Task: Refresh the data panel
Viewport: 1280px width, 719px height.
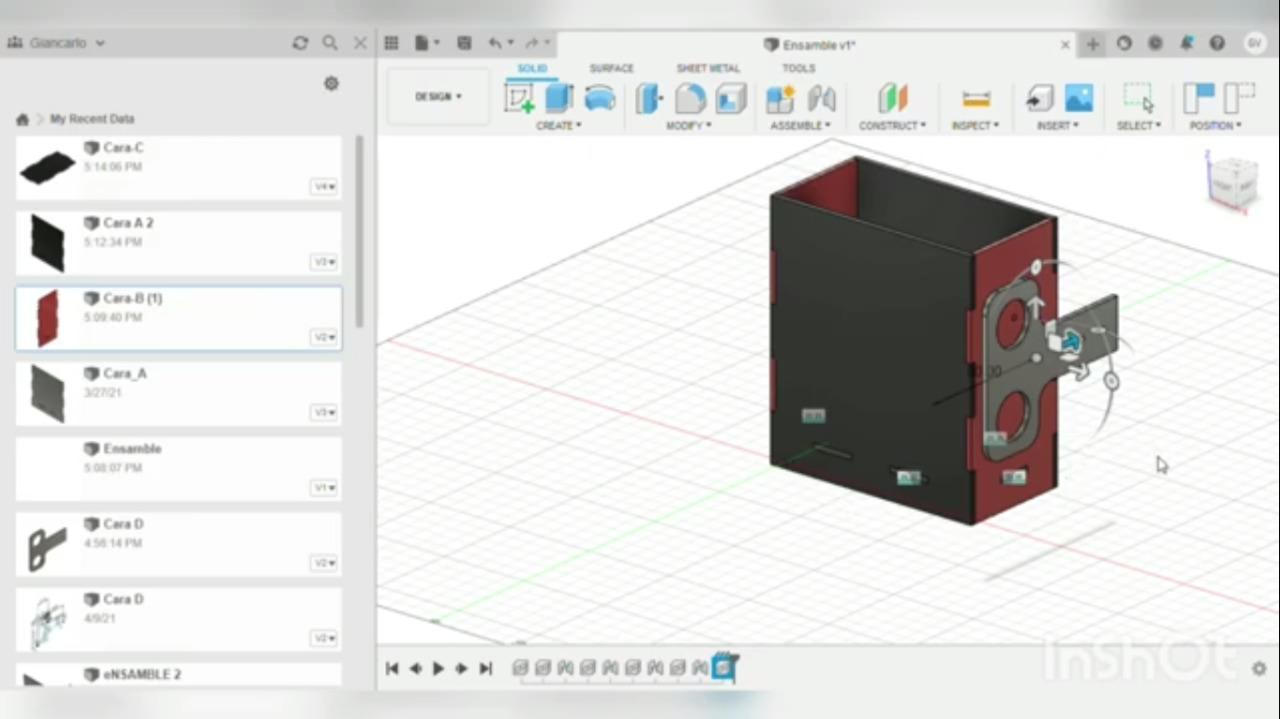Action: (300, 43)
